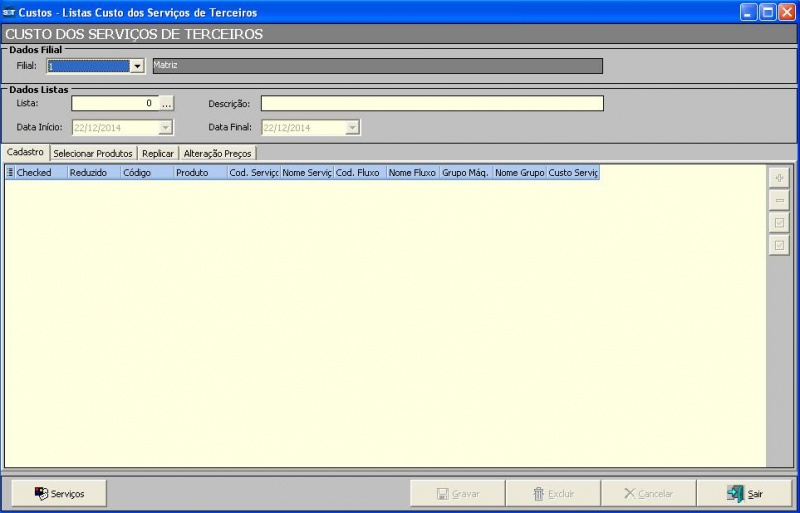
Task: Go to the Alteração Preços tab
Action: pos(218,153)
